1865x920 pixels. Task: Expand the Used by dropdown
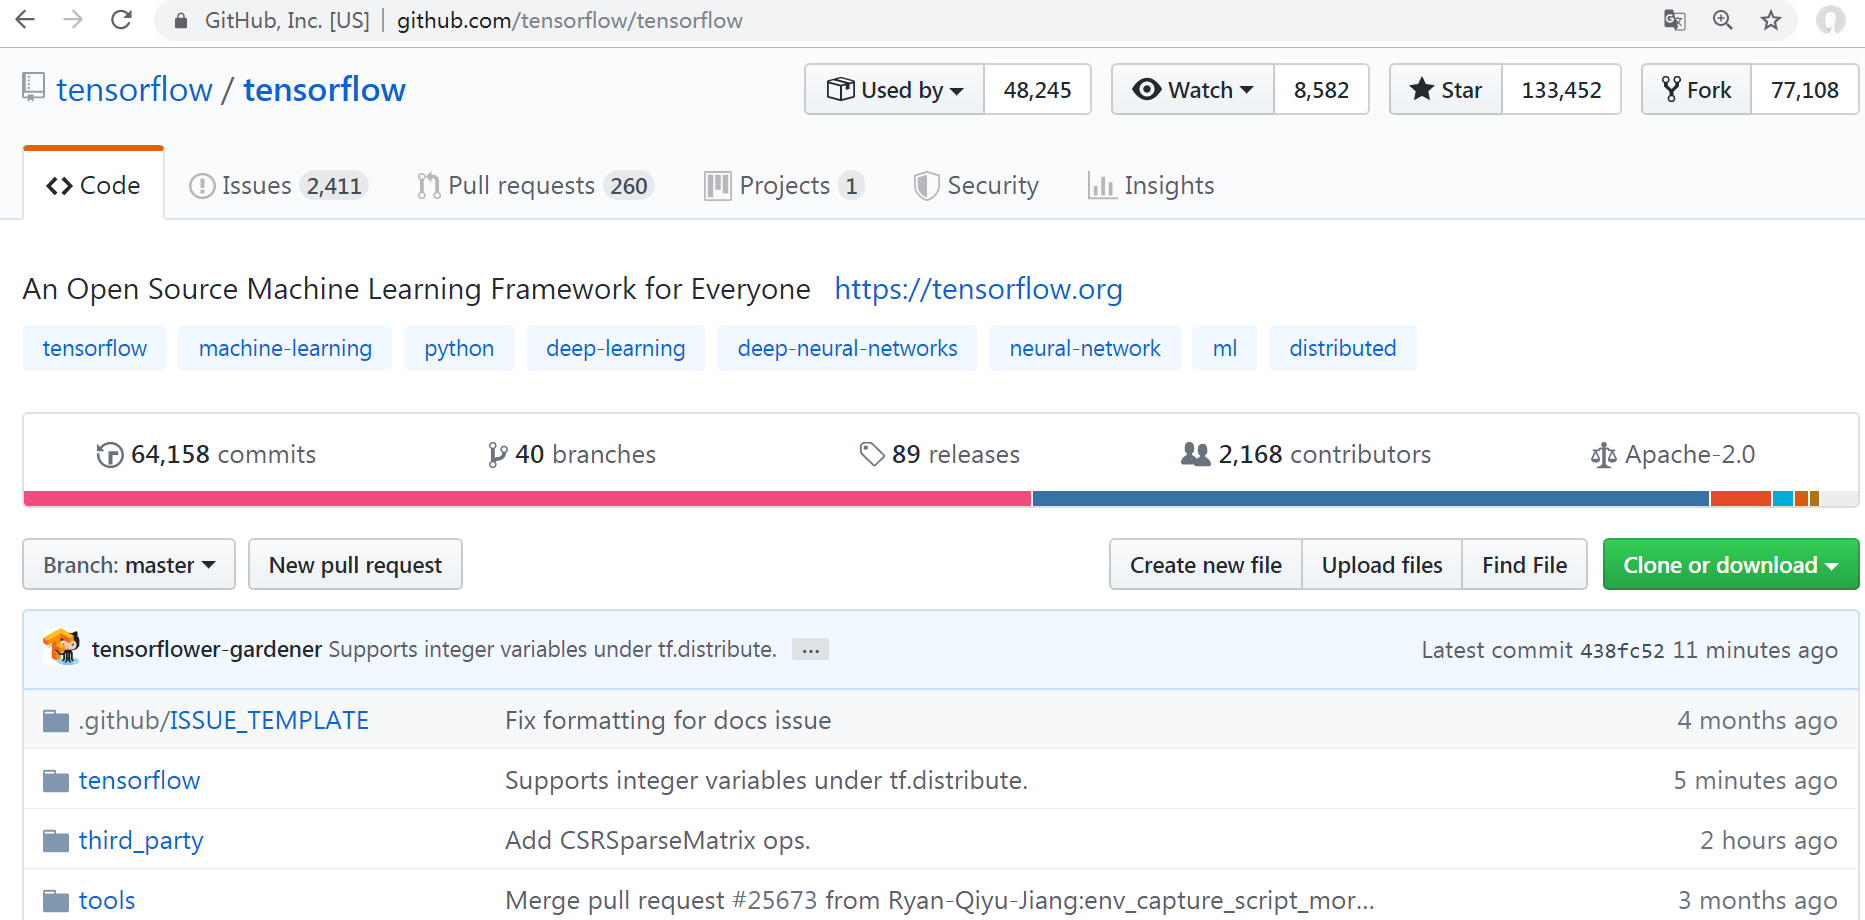tap(895, 90)
